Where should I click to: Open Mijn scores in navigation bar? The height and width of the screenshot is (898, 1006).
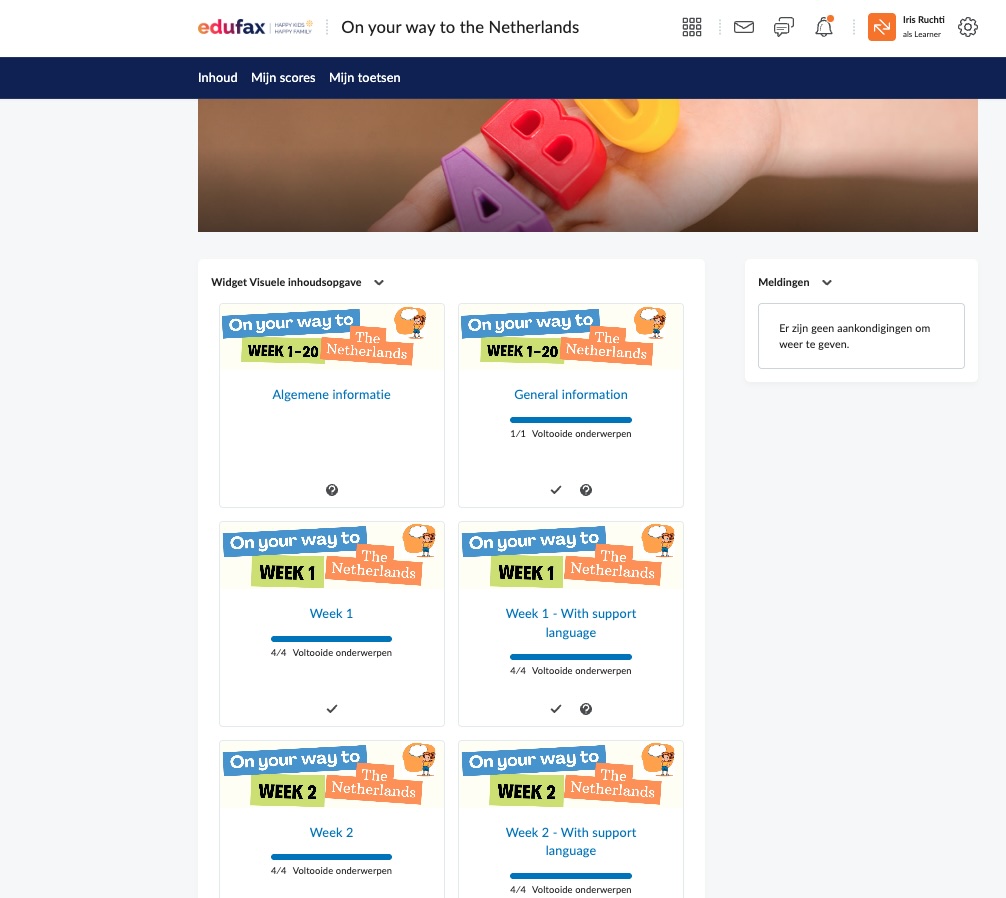(283, 78)
